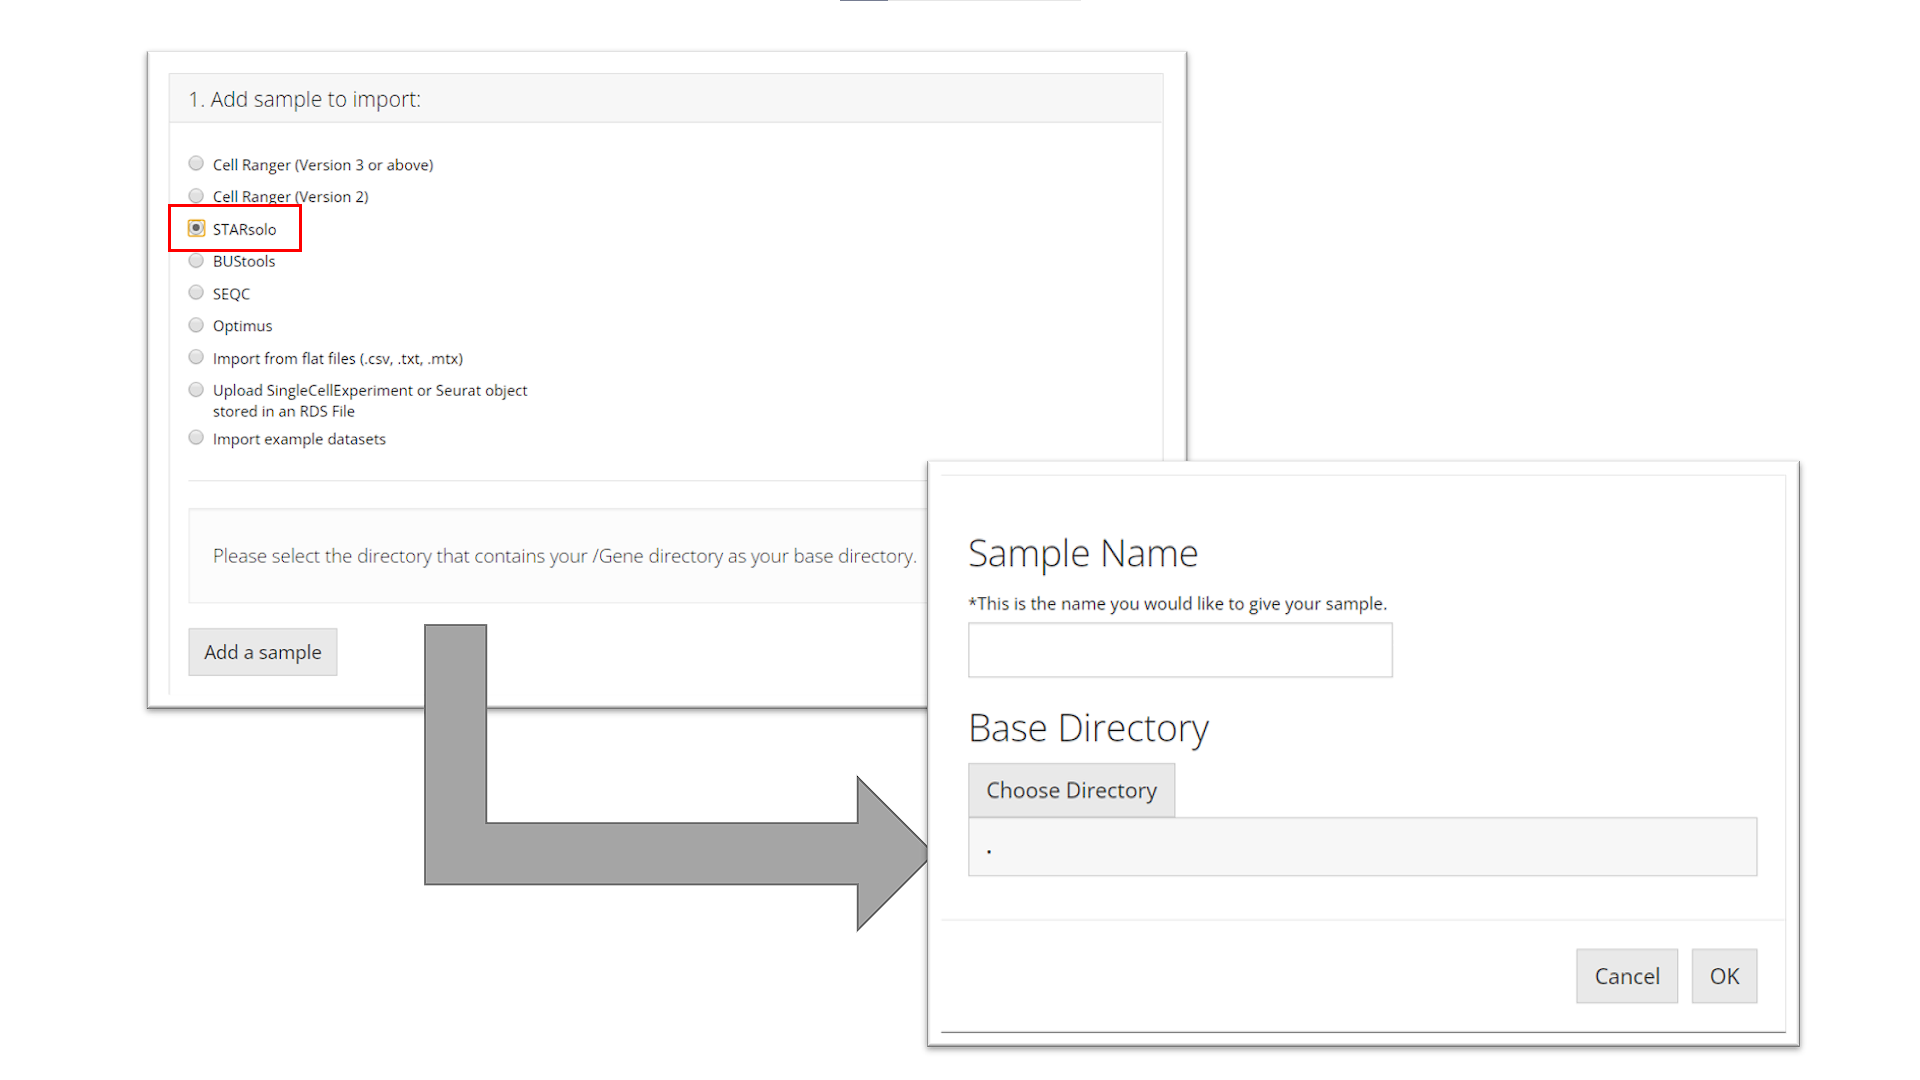Click the base directory path field
The width and height of the screenshot is (1920, 1080).
click(1361, 847)
